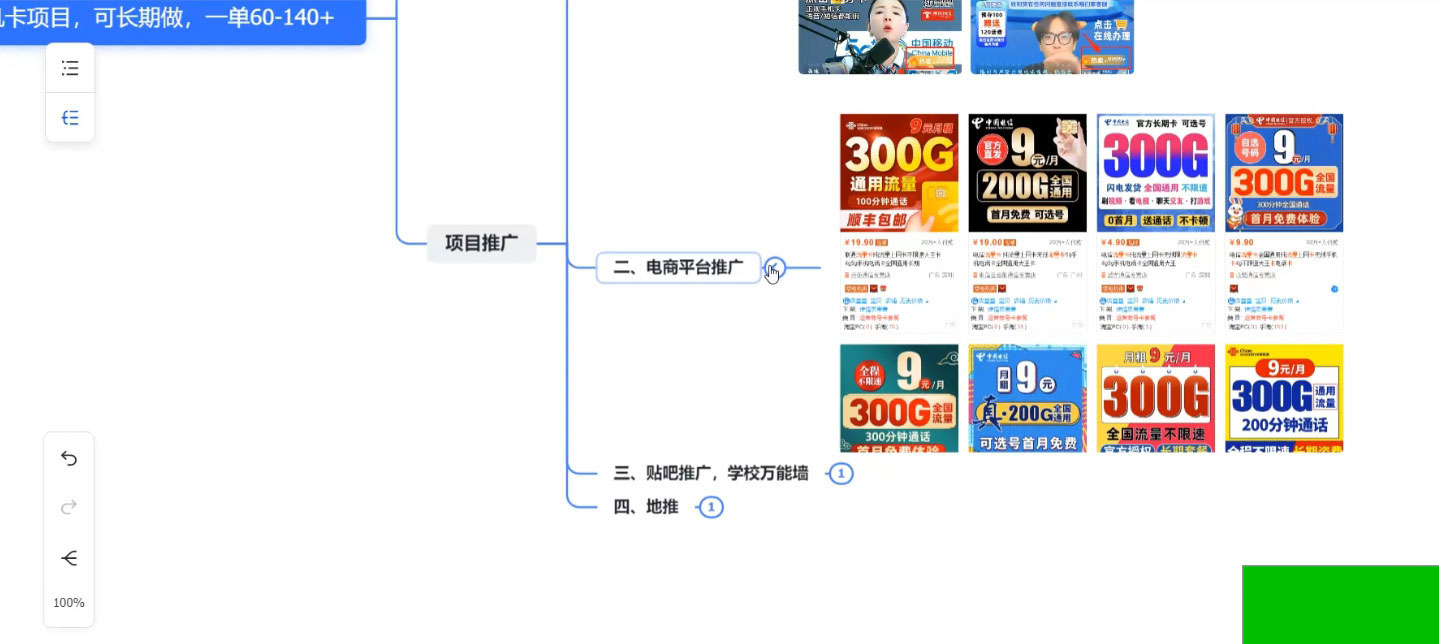Open the 100% zoom level control

click(x=69, y=603)
